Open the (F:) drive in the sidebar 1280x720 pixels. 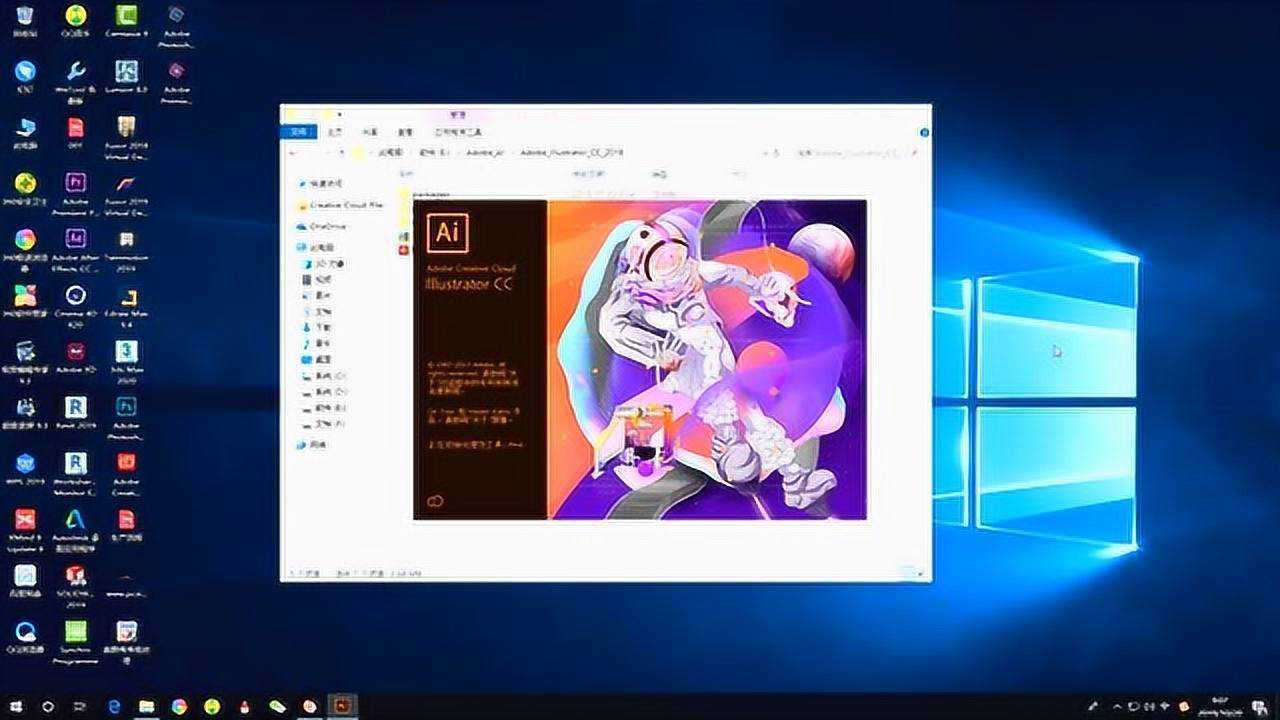point(325,424)
